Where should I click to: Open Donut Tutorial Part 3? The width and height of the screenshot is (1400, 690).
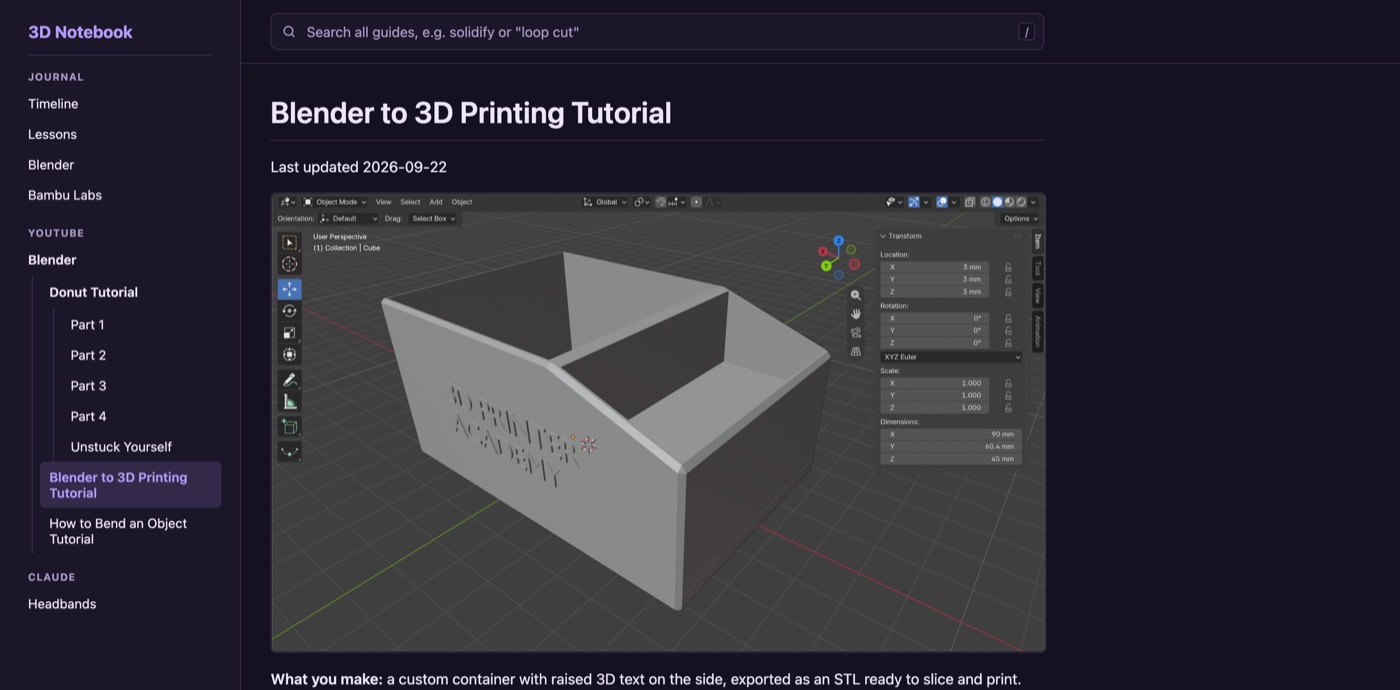point(88,386)
